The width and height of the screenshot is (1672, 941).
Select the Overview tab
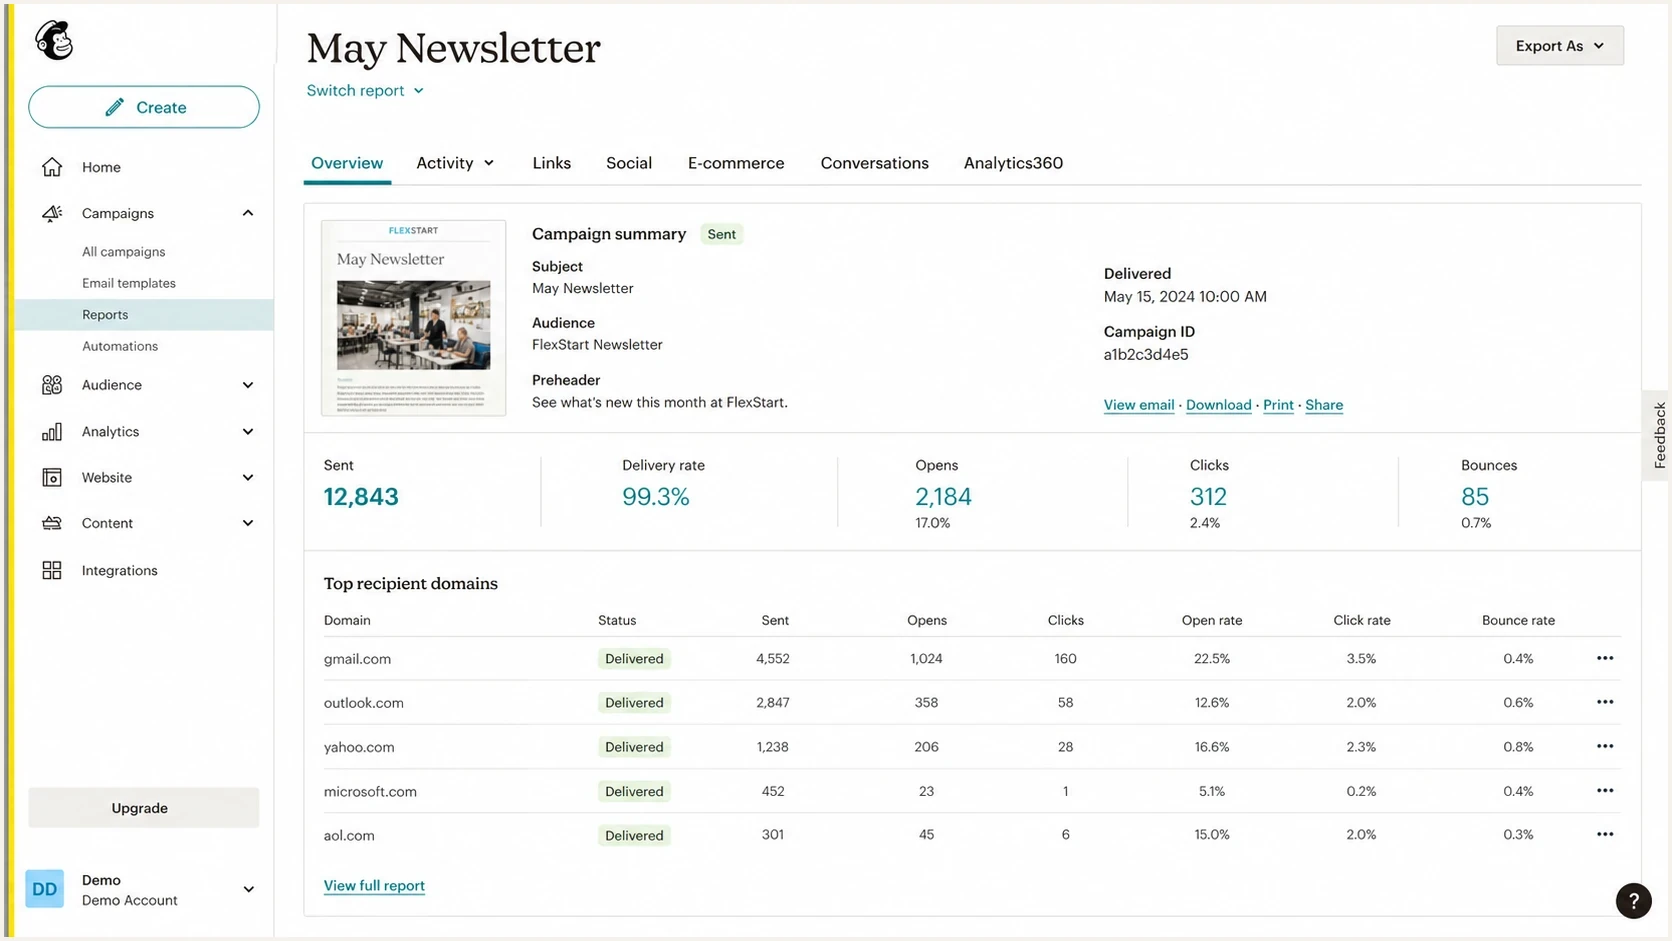tap(347, 163)
